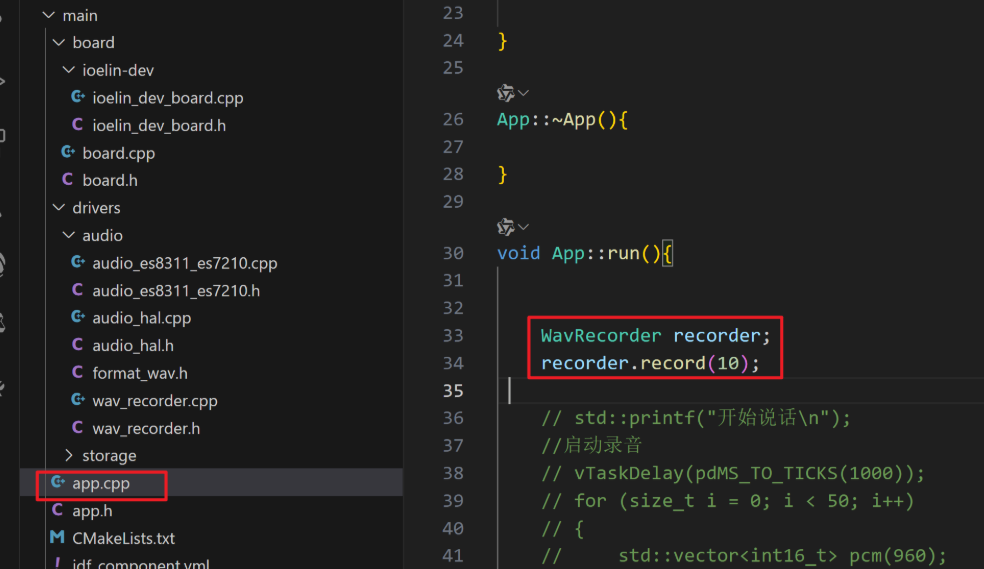Image resolution: width=984 pixels, height=569 pixels.
Task: Open ioelin_dev_board.cpp file
Action: [x=168, y=98]
